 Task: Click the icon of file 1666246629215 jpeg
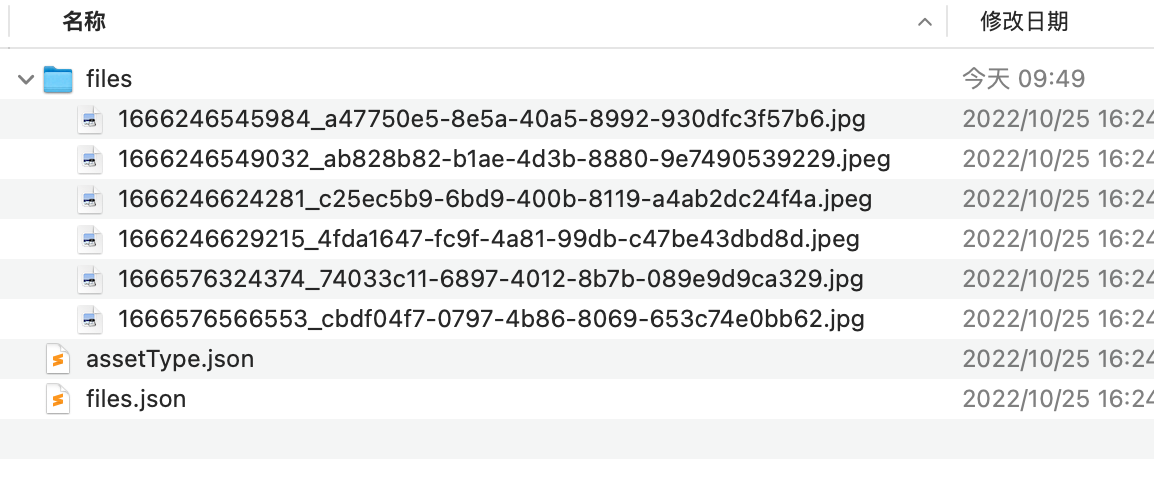point(90,238)
